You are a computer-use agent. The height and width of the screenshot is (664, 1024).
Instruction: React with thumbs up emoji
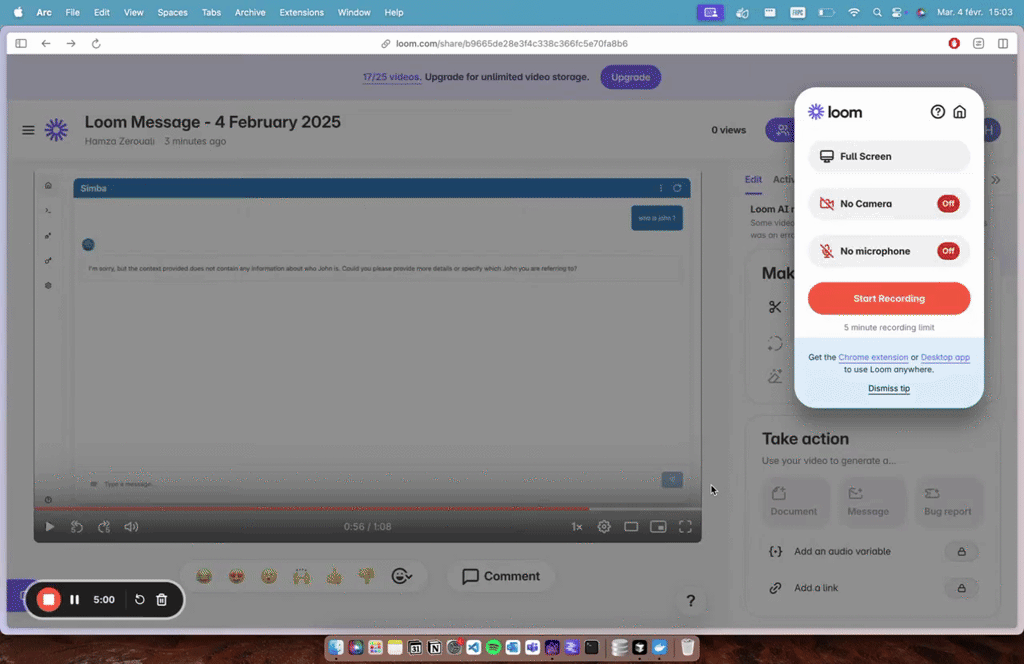pos(334,576)
